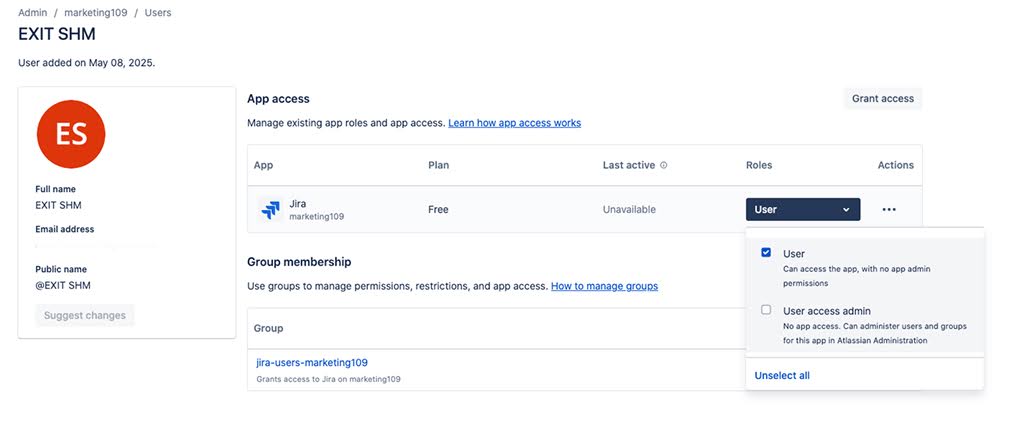Click 'Can access the app' role description
Screen dimensions: 1024x434
(x=856, y=276)
